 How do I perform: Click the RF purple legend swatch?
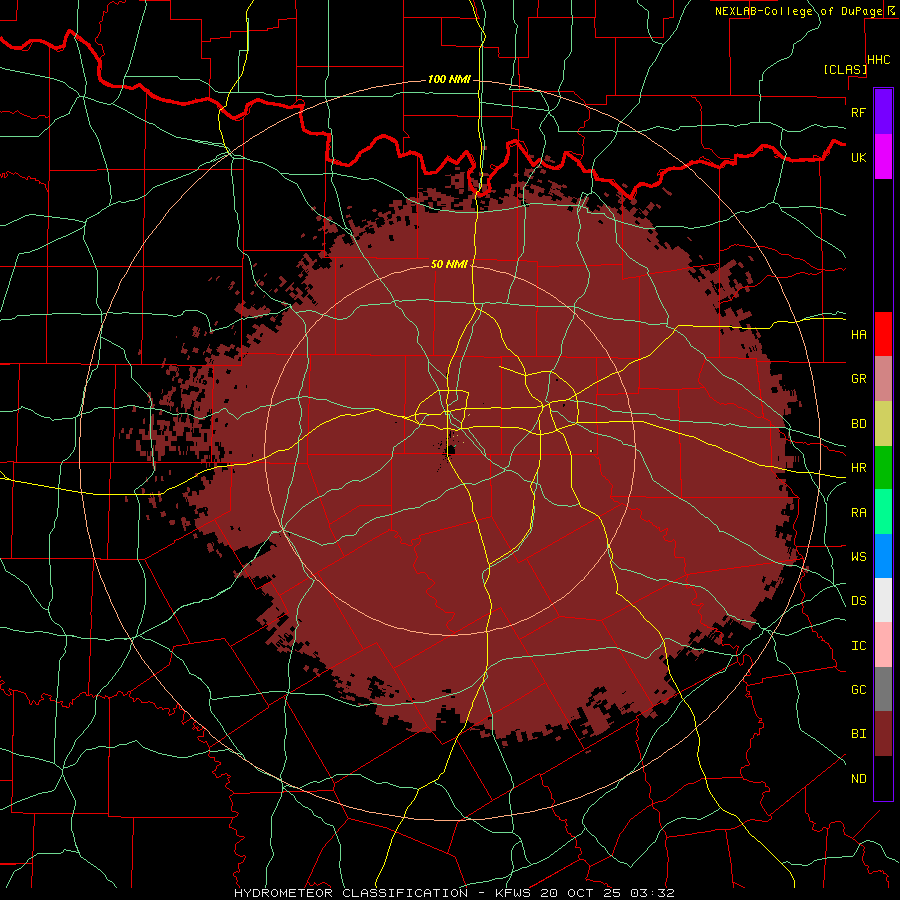883,112
